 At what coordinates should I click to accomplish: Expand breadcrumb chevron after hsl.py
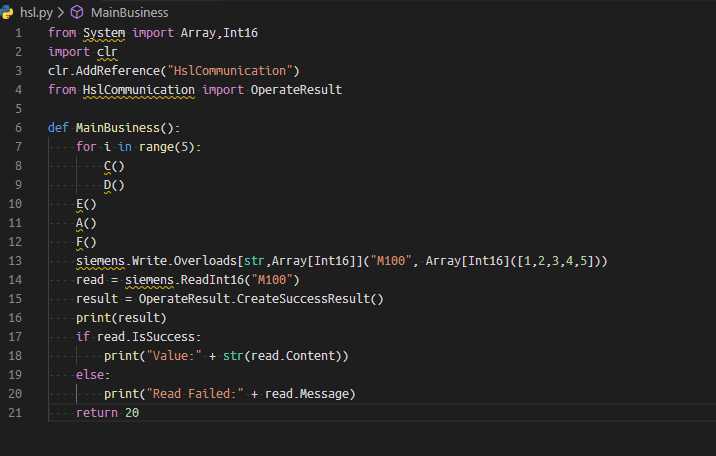(61, 13)
